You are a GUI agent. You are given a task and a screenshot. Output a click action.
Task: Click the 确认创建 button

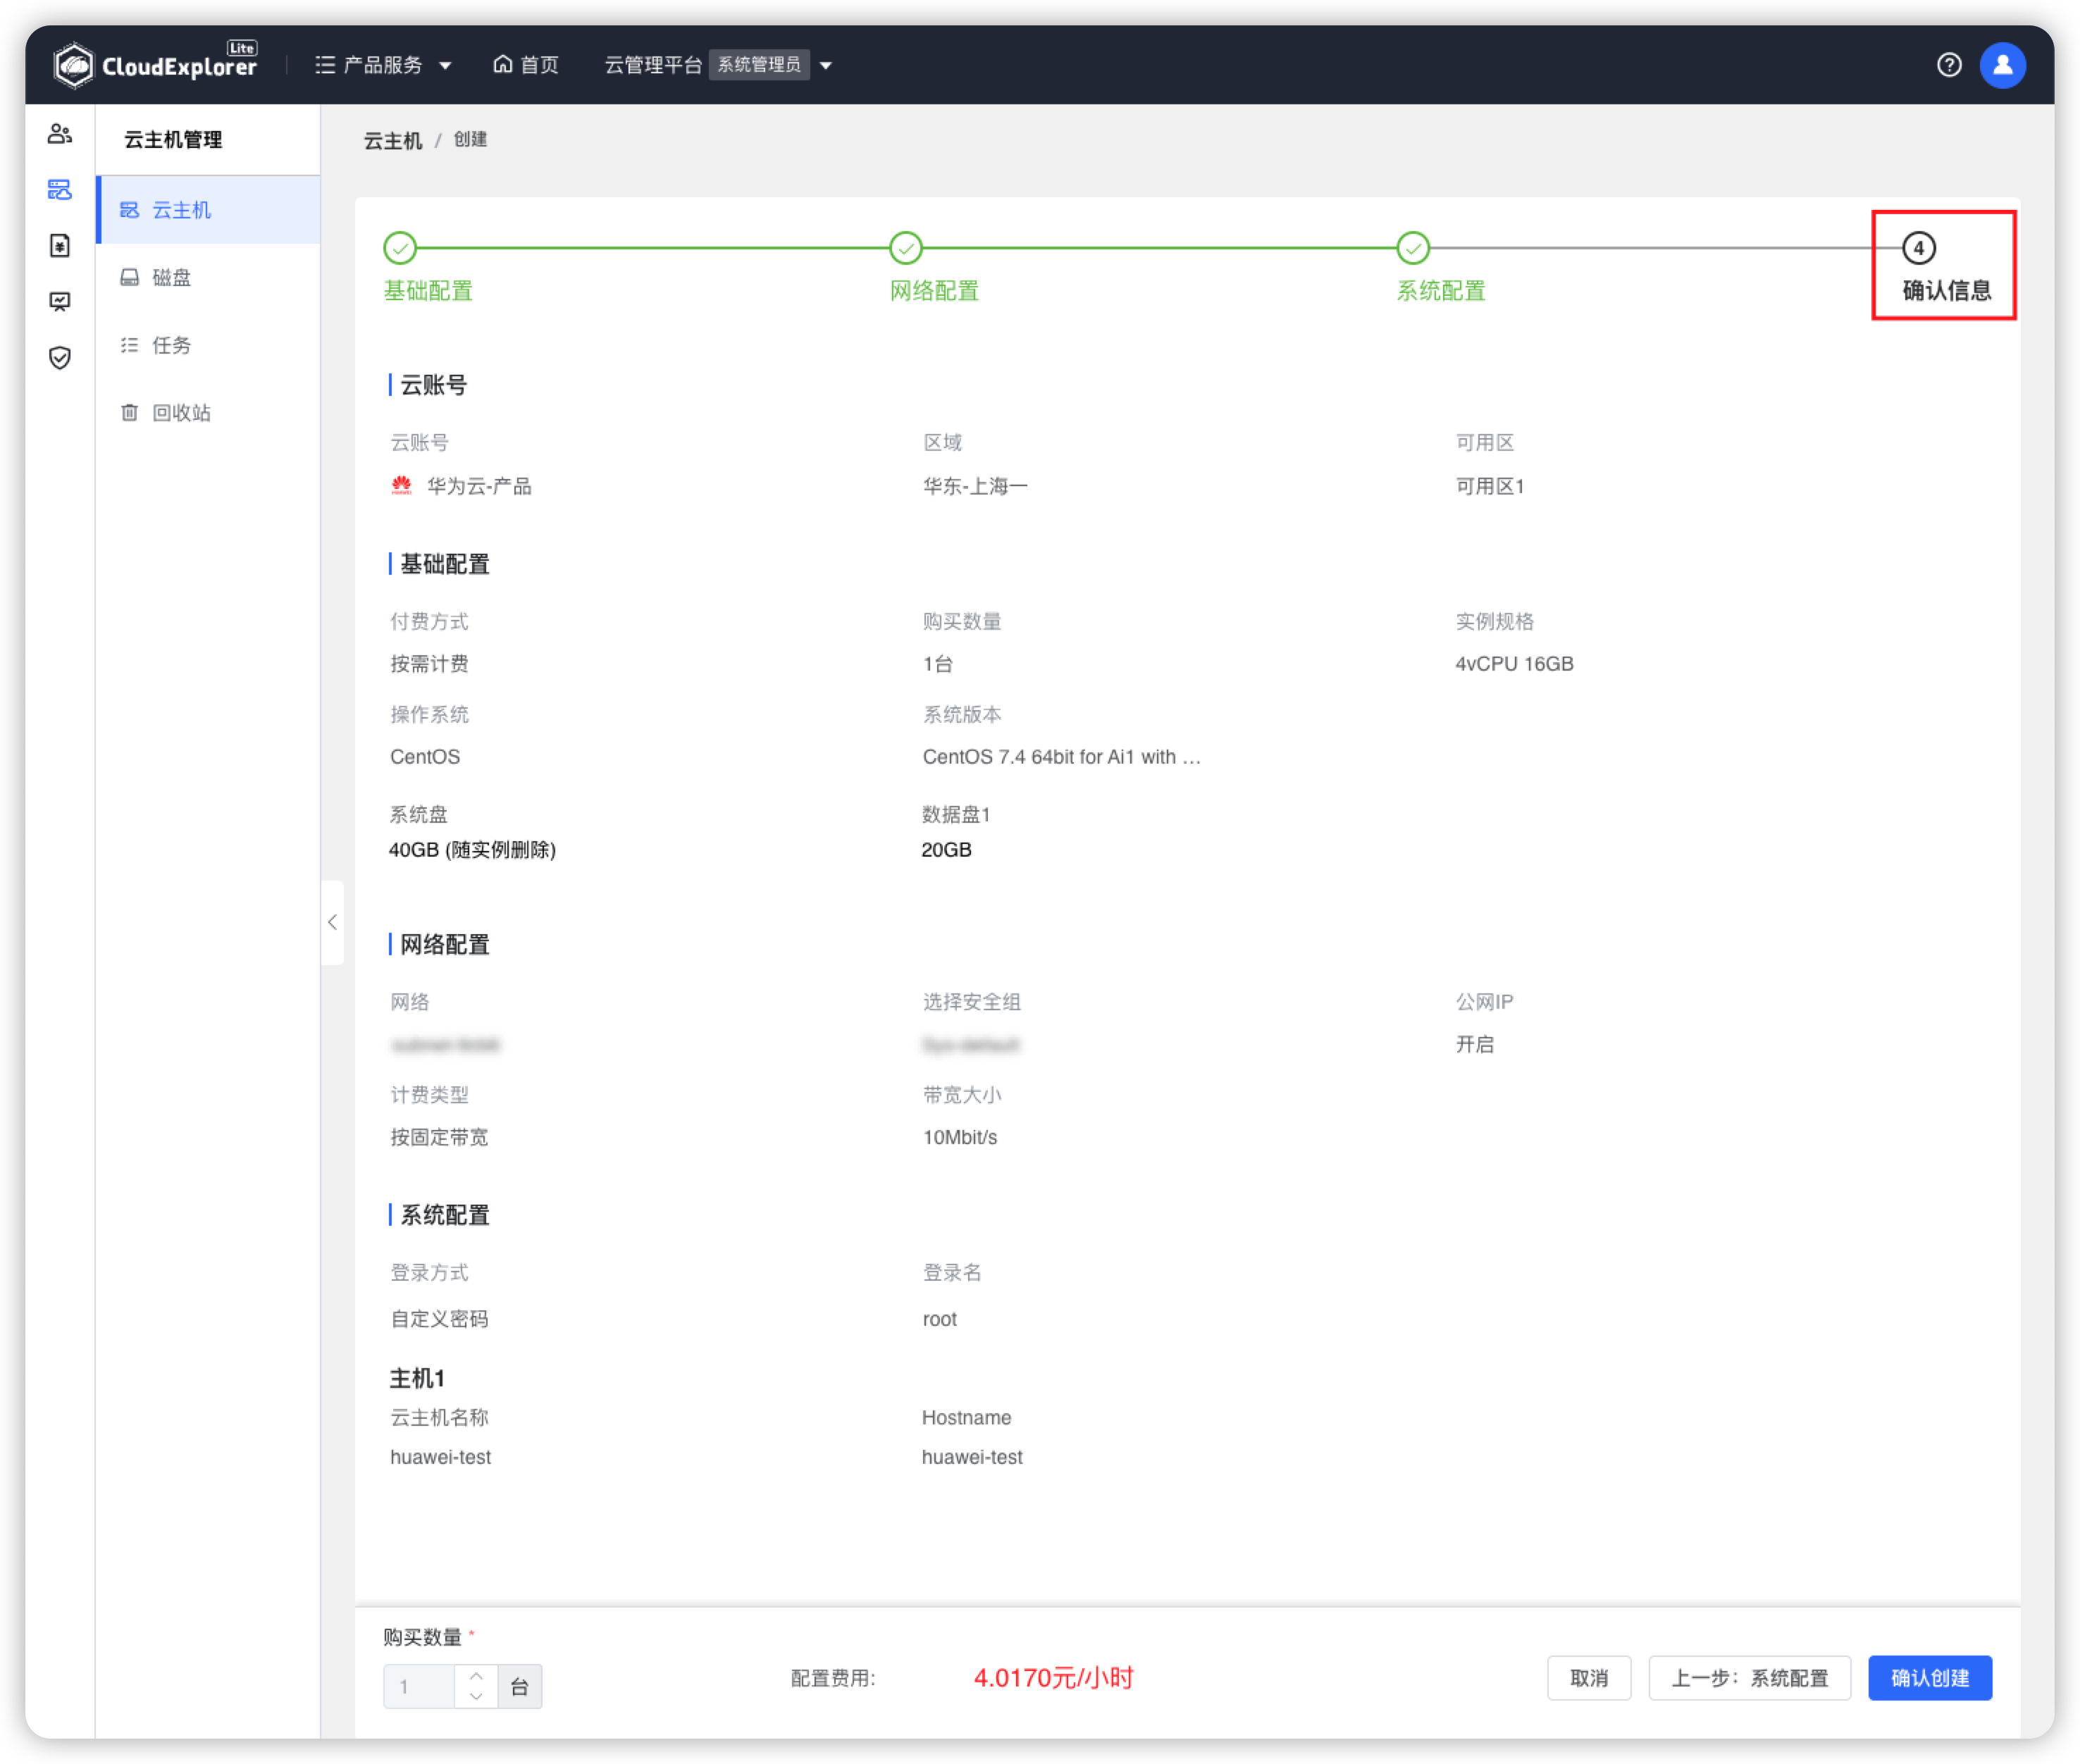click(1930, 1678)
